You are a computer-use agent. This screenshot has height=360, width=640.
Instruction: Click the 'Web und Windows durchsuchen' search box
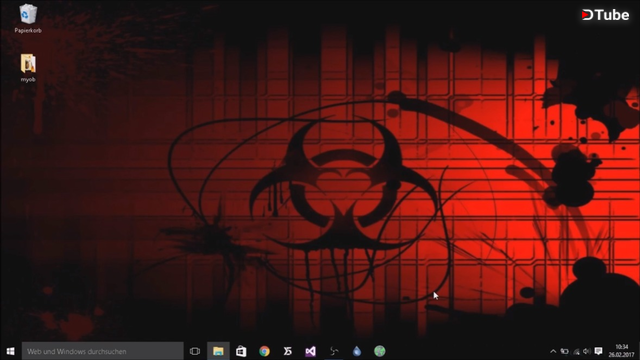pyautogui.click(x=103, y=351)
